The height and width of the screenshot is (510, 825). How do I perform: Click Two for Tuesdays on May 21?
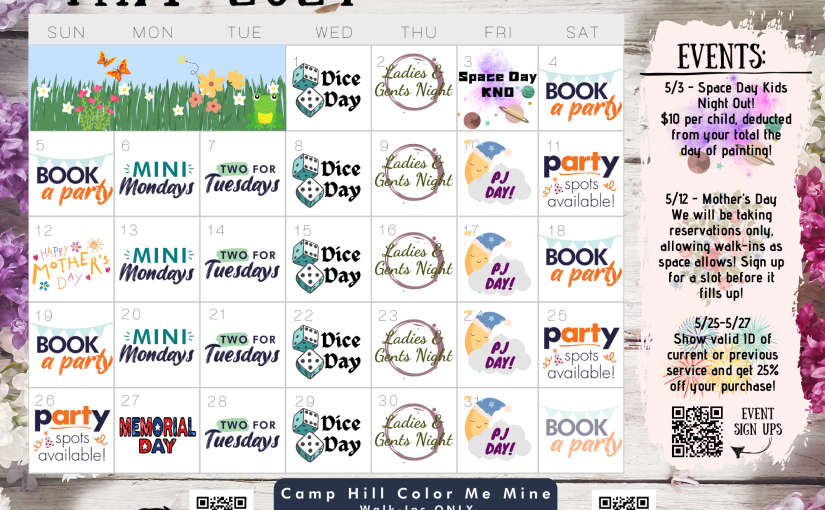[242, 348]
